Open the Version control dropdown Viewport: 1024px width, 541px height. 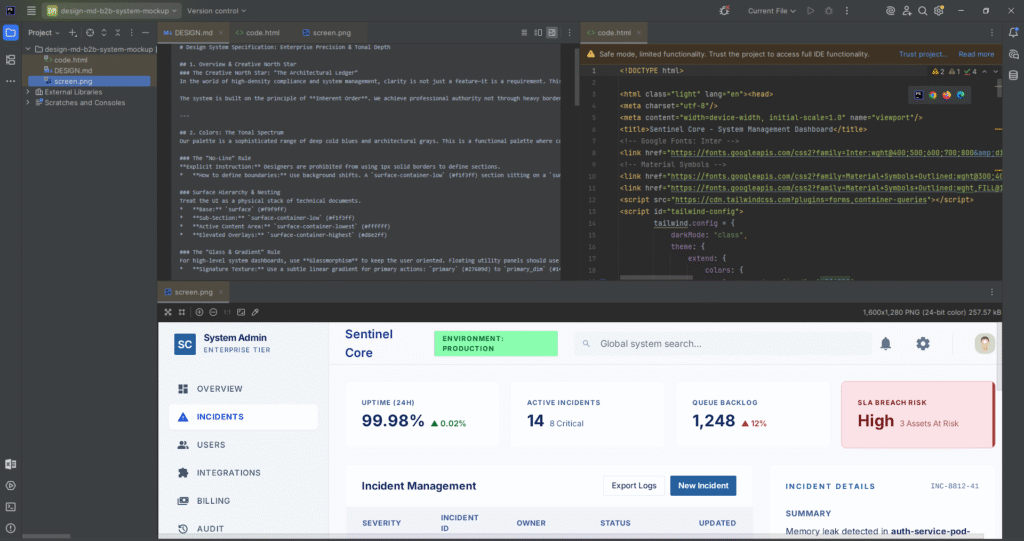tap(214, 11)
